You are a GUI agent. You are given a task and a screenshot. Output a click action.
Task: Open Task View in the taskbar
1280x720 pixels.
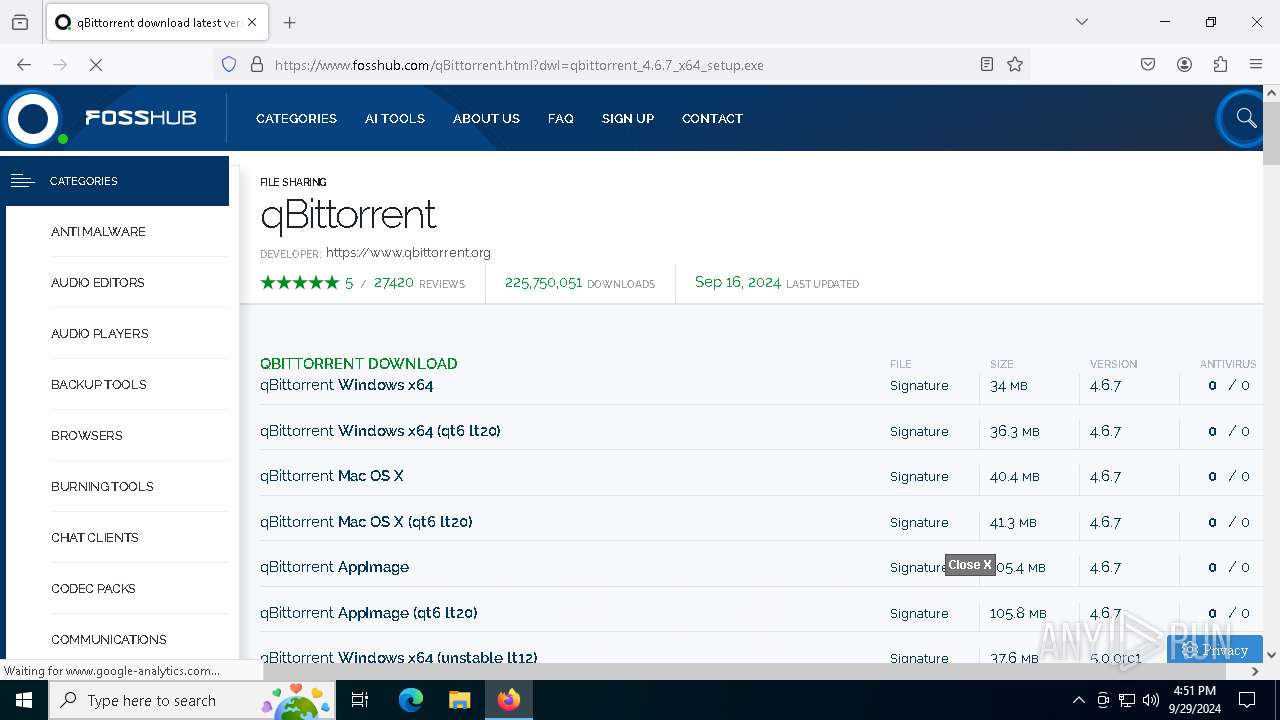pos(360,700)
